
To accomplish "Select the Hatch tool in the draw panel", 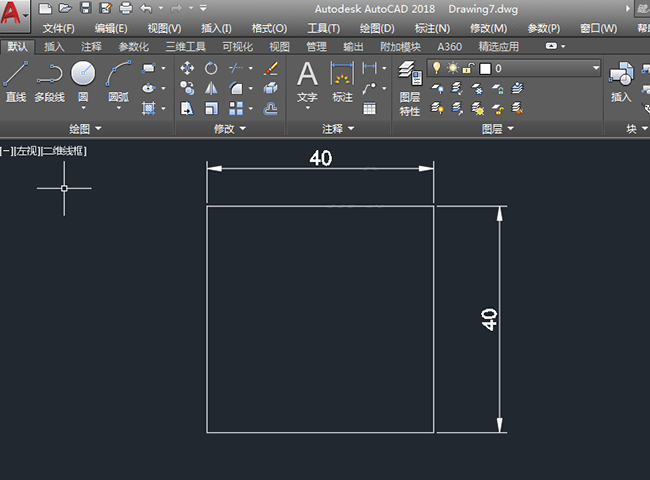I will 148,108.
